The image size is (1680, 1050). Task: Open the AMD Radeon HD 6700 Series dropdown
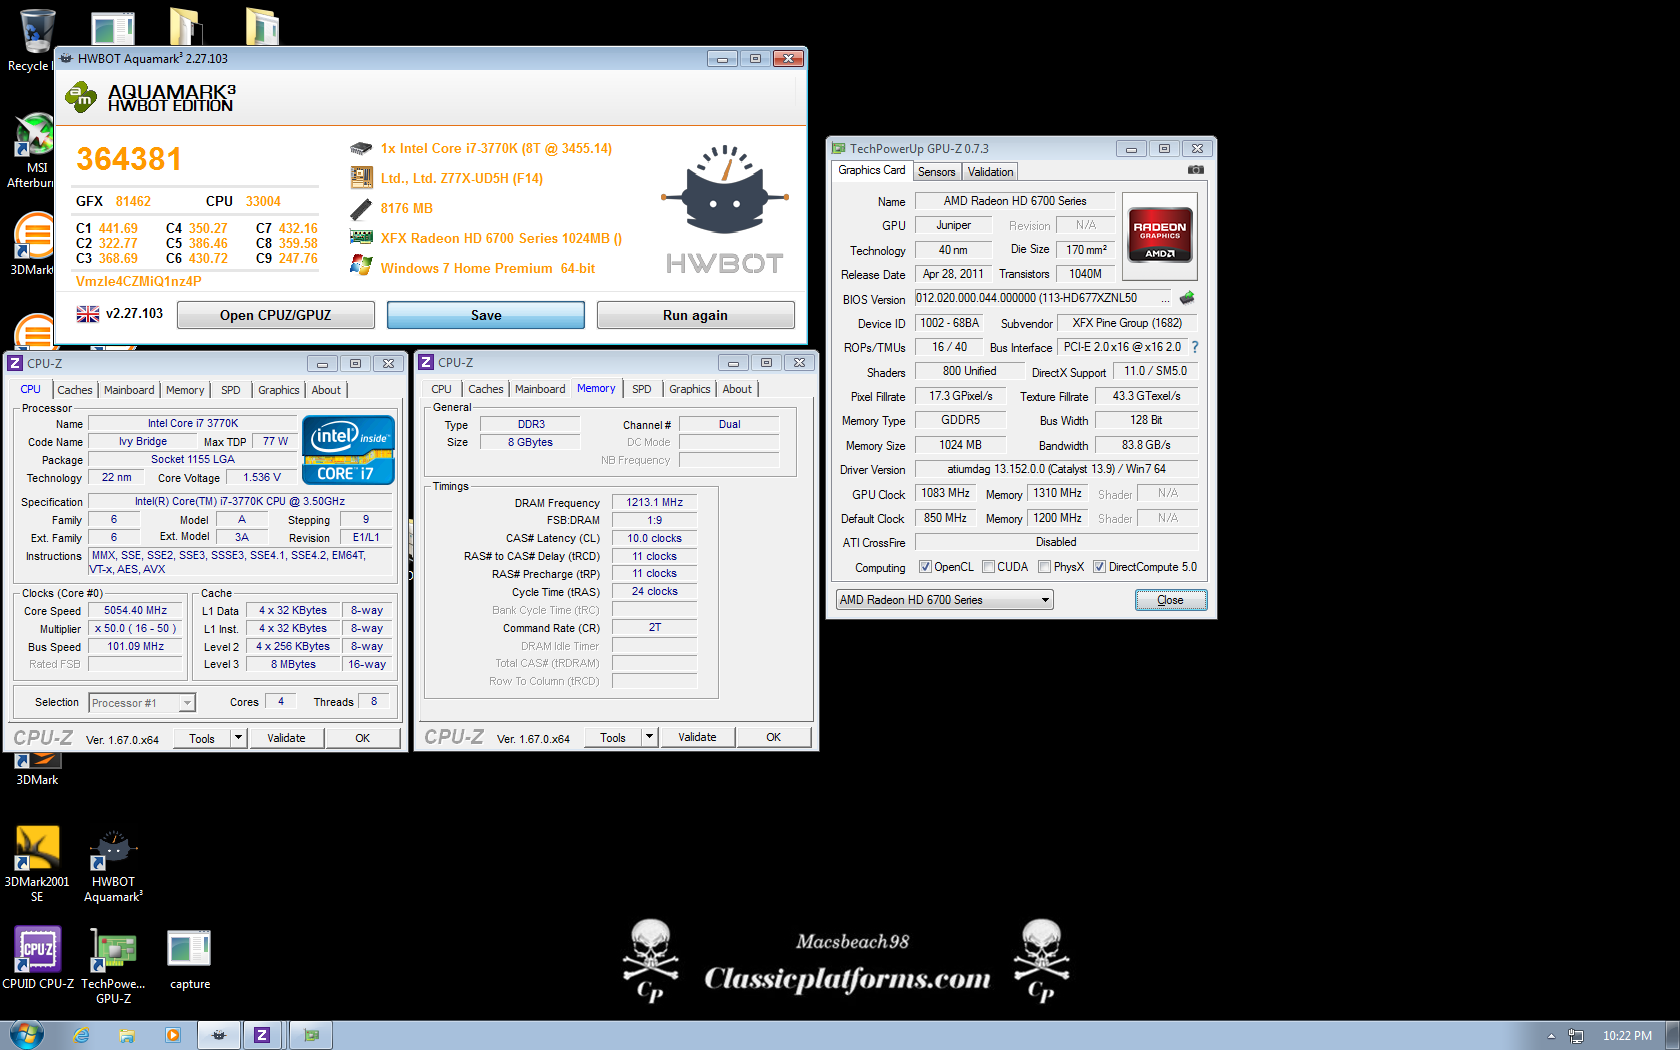(945, 600)
